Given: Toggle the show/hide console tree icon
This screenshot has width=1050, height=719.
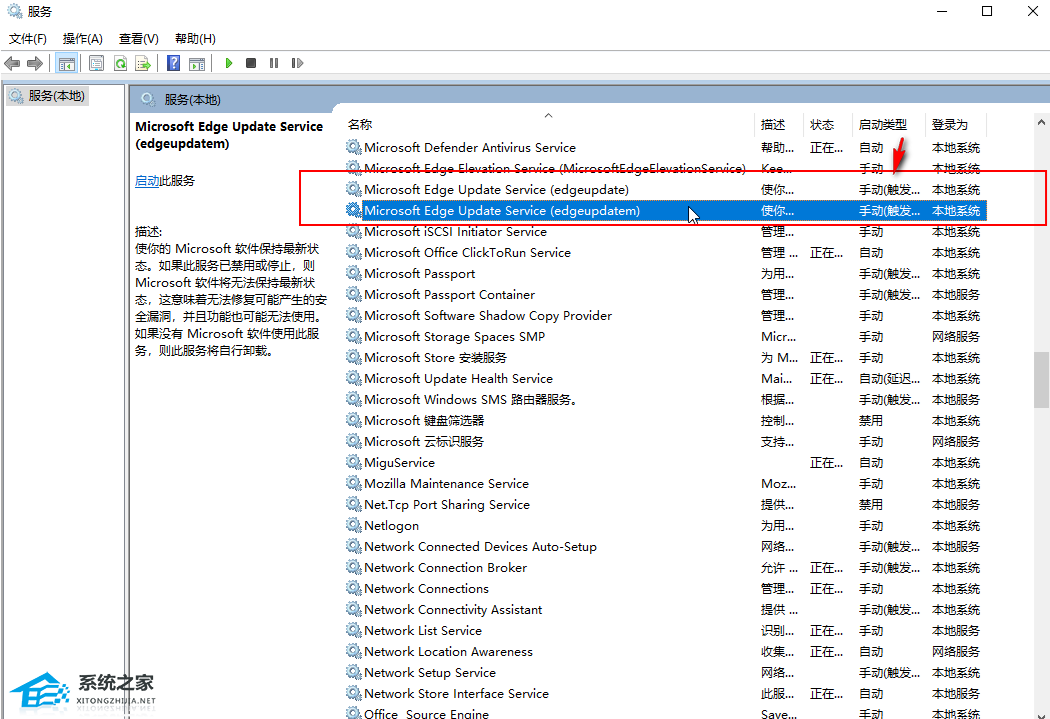Looking at the screenshot, I should 66,64.
